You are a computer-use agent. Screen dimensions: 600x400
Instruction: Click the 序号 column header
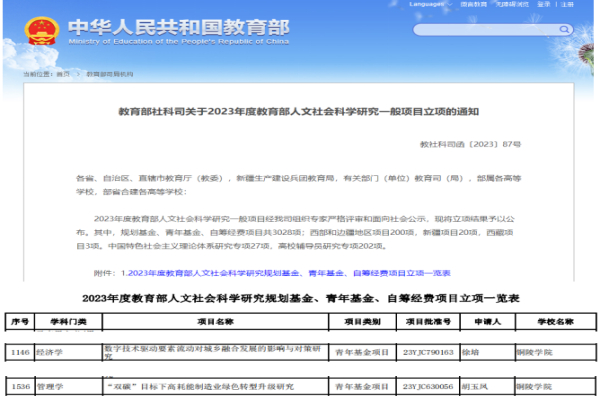(x=20, y=322)
